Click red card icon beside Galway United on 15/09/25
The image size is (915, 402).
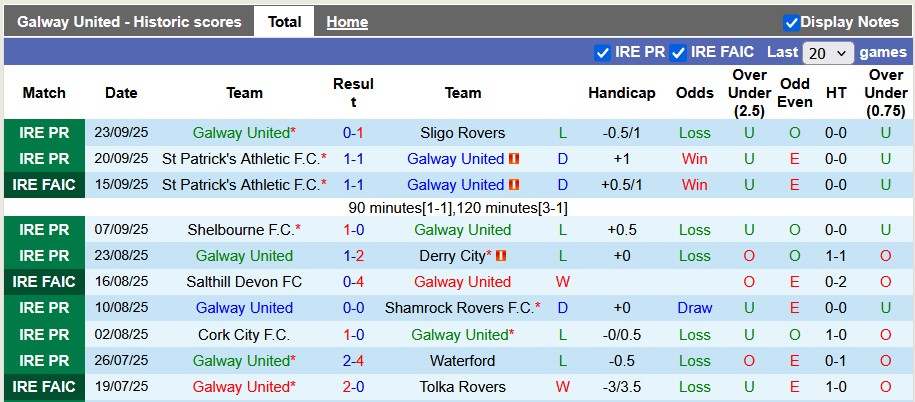(514, 185)
